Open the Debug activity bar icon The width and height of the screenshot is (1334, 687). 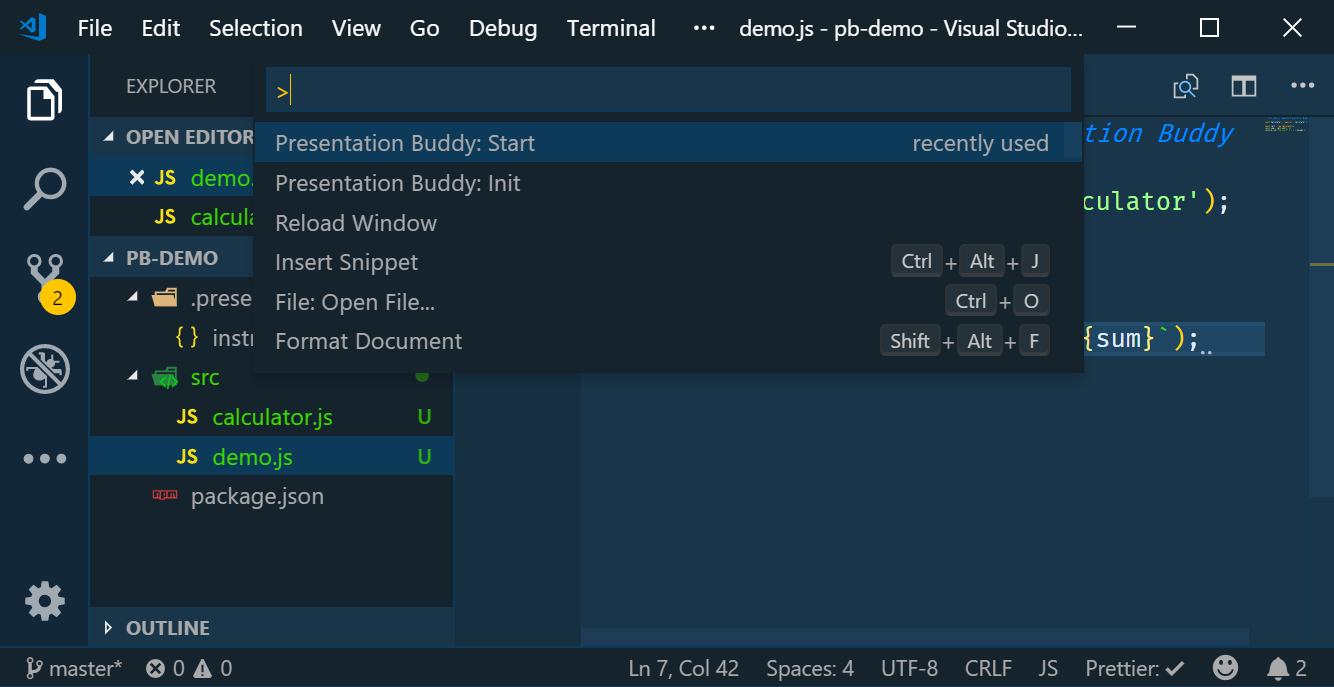pos(44,369)
